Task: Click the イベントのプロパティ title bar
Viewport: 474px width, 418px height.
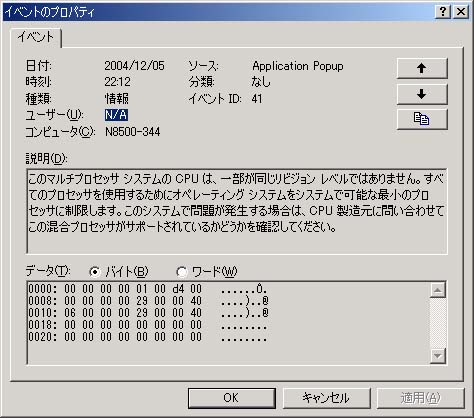Action: [217, 12]
